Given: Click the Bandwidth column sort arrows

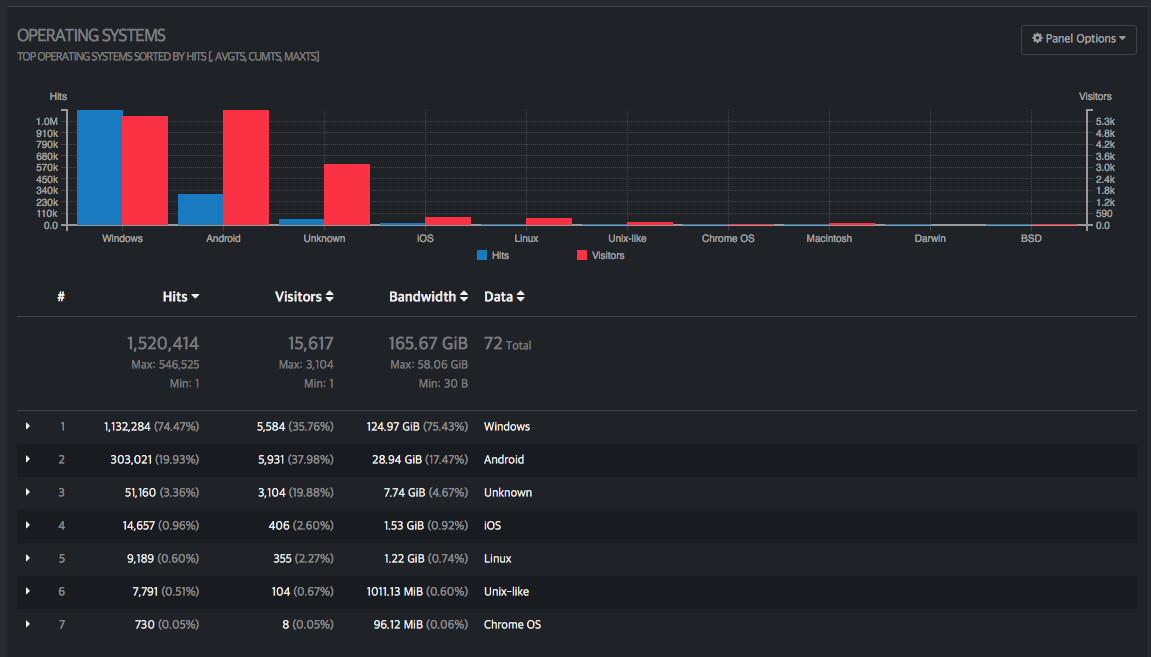Looking at the screenshot, I should (x=464, y=297).
